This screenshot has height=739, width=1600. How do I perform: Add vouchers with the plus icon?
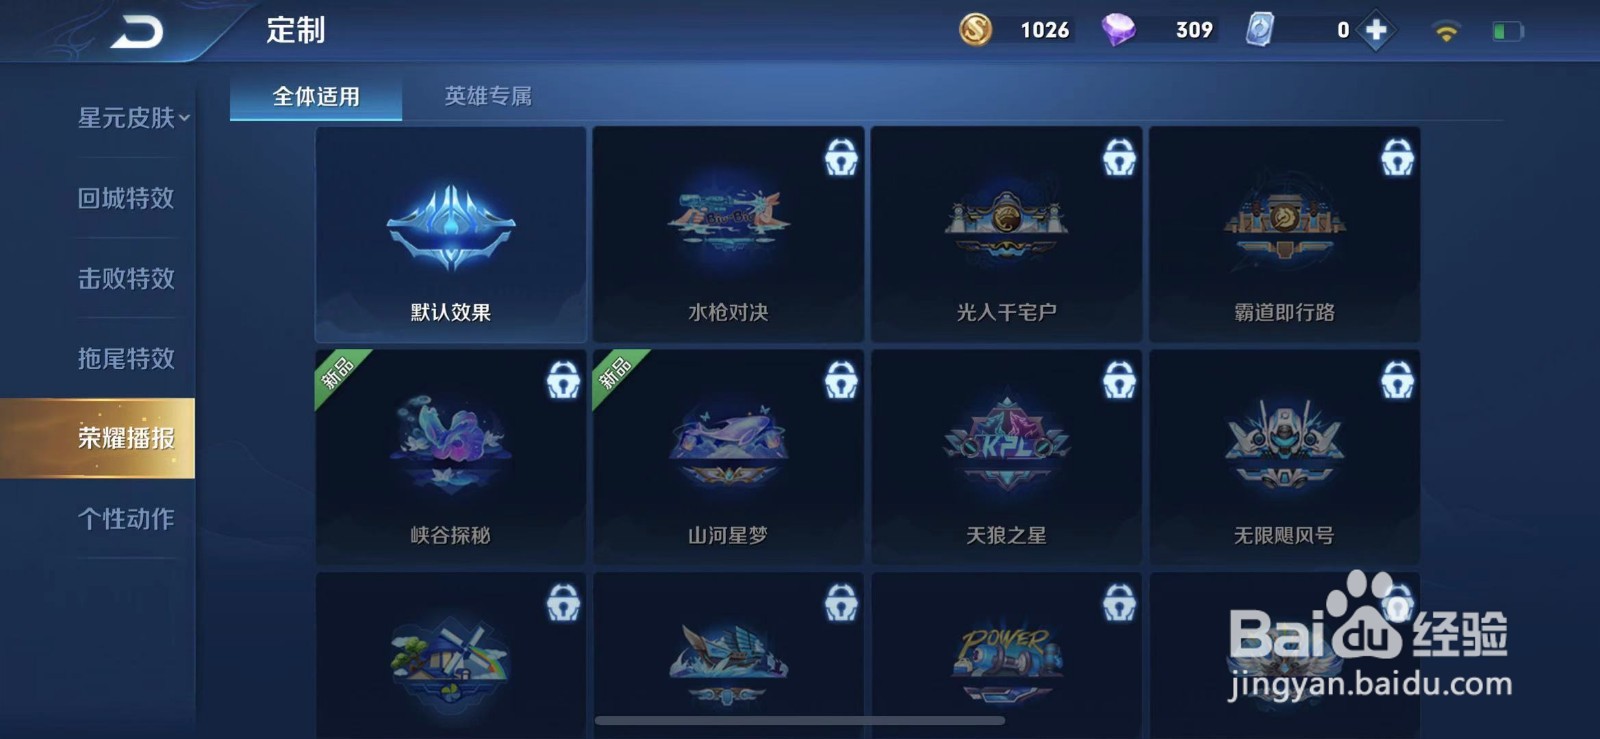click(x=1376, y=30)
